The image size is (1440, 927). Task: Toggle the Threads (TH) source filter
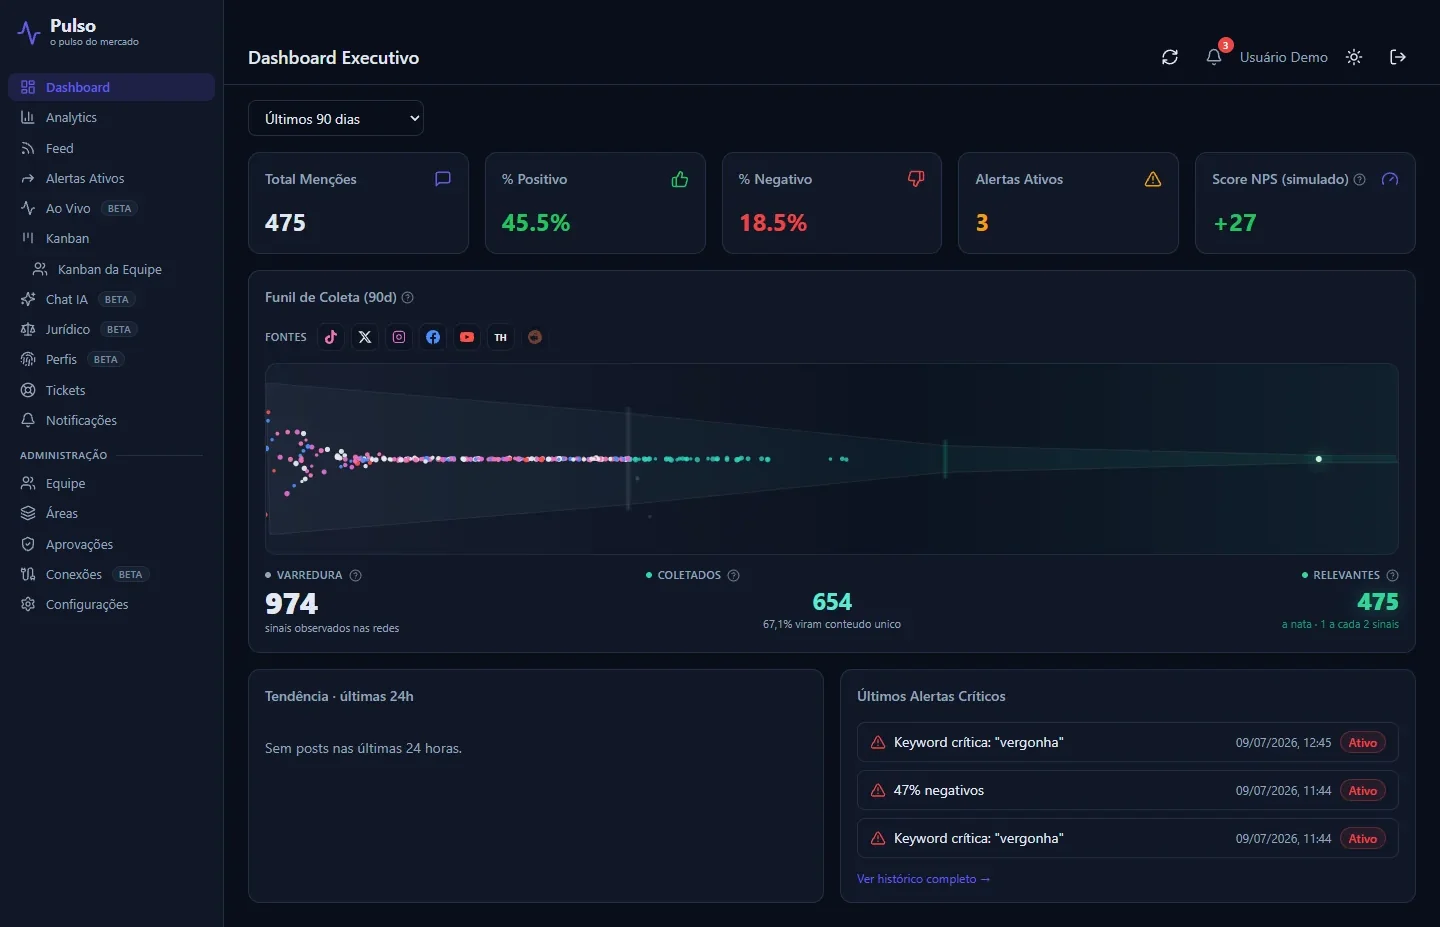pyautogui.click(x=501, y=337)
